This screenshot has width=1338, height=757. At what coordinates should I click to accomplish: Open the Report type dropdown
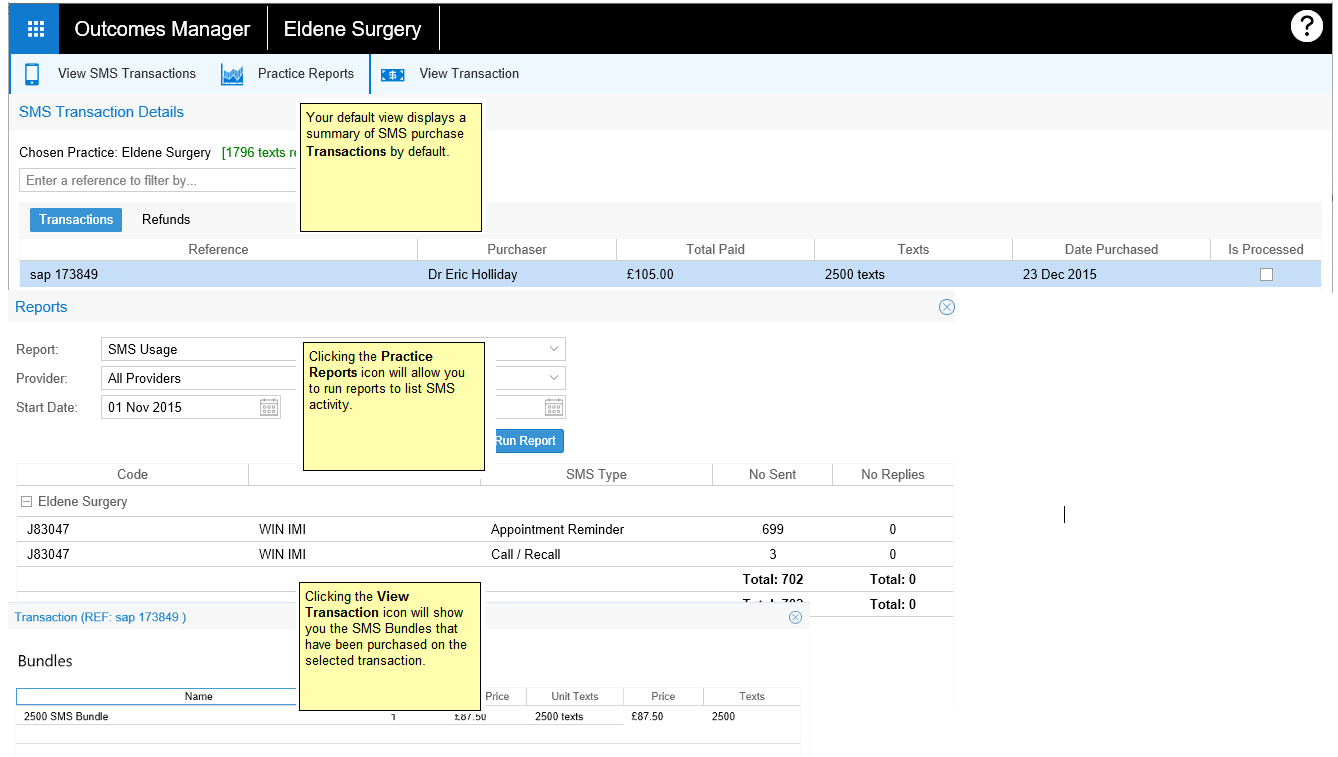[x=554, y=349]
